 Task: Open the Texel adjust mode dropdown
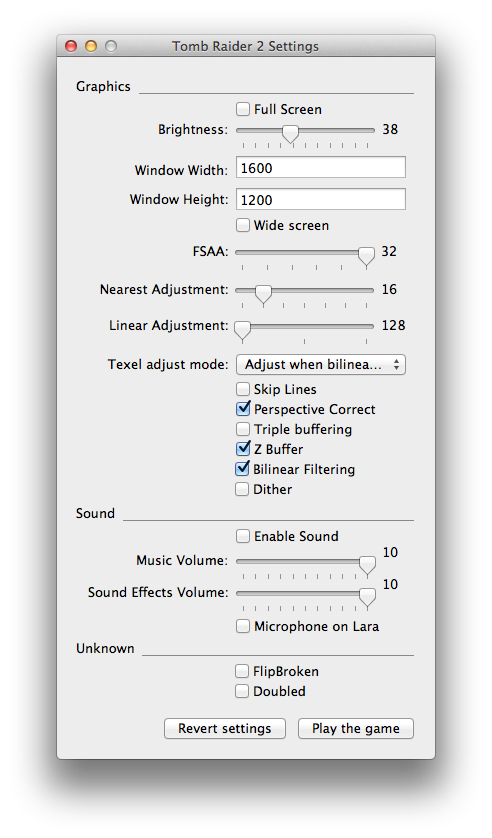point(321,365)
